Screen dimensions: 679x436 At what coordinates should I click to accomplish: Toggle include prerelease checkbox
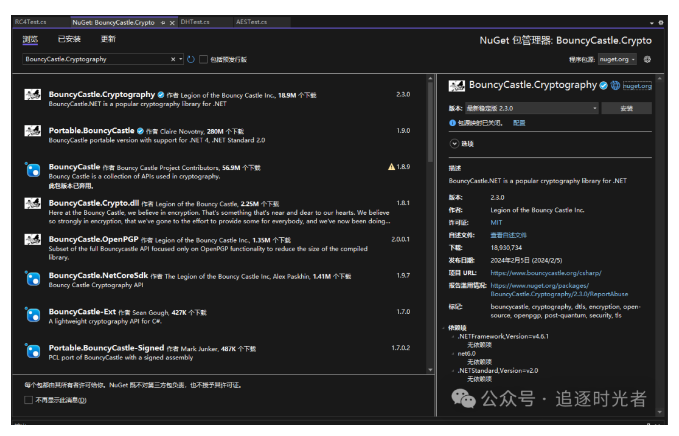(203, 59)
